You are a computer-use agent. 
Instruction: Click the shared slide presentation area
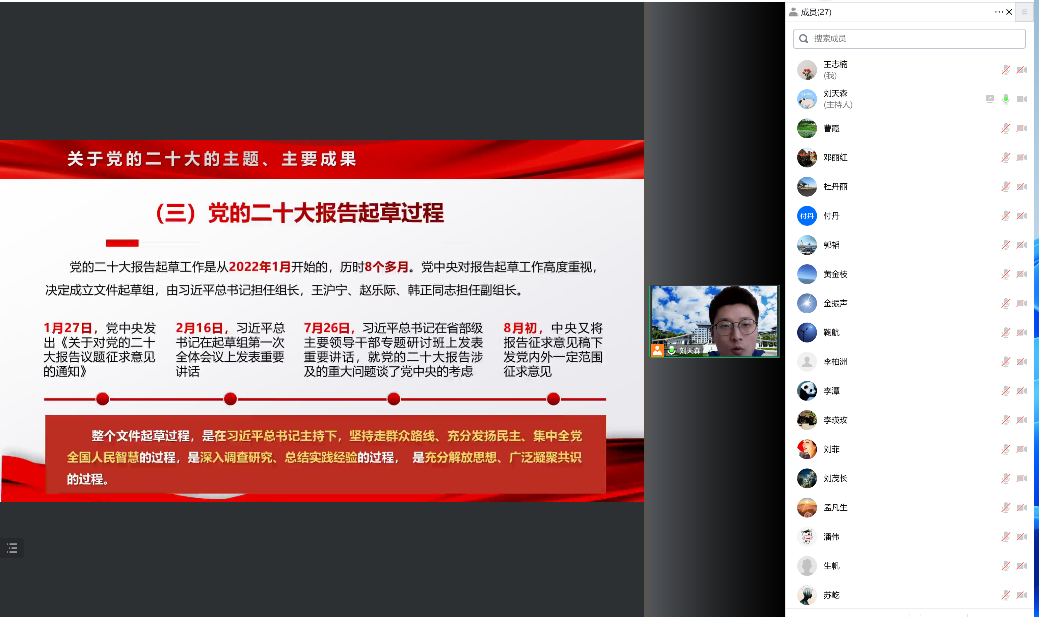coord(322,320)
